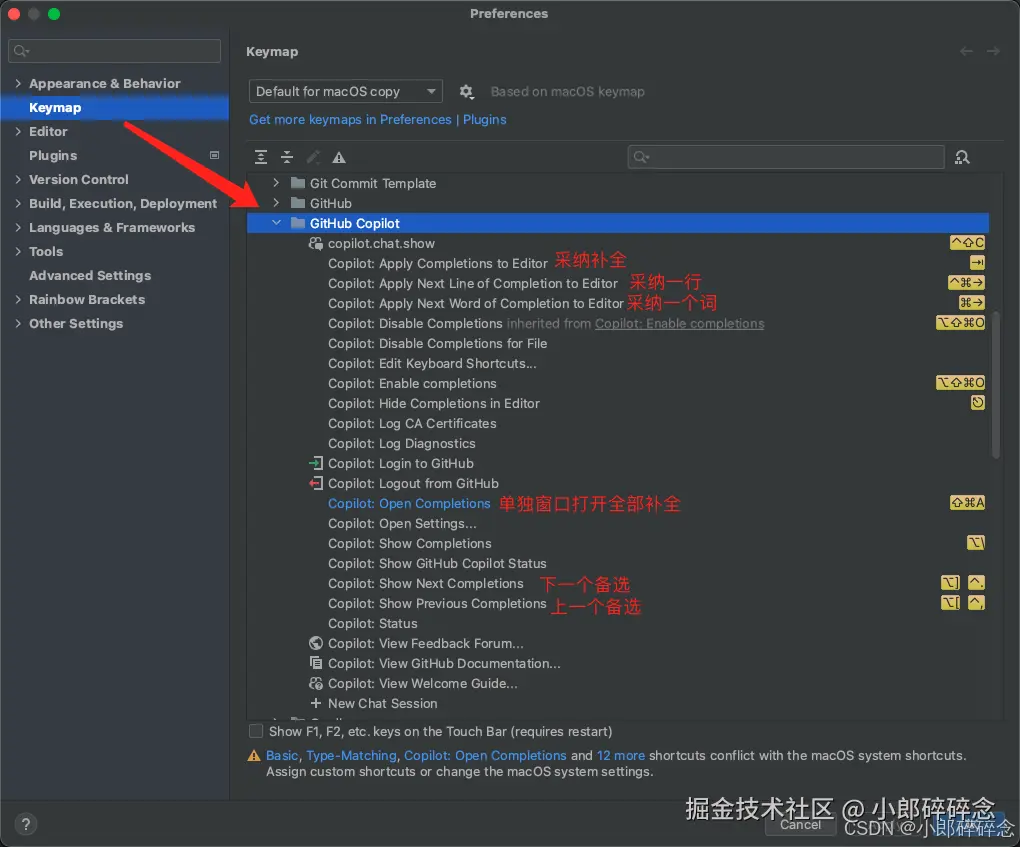
Task: Expand the Editor settings section
Action: 18,131
